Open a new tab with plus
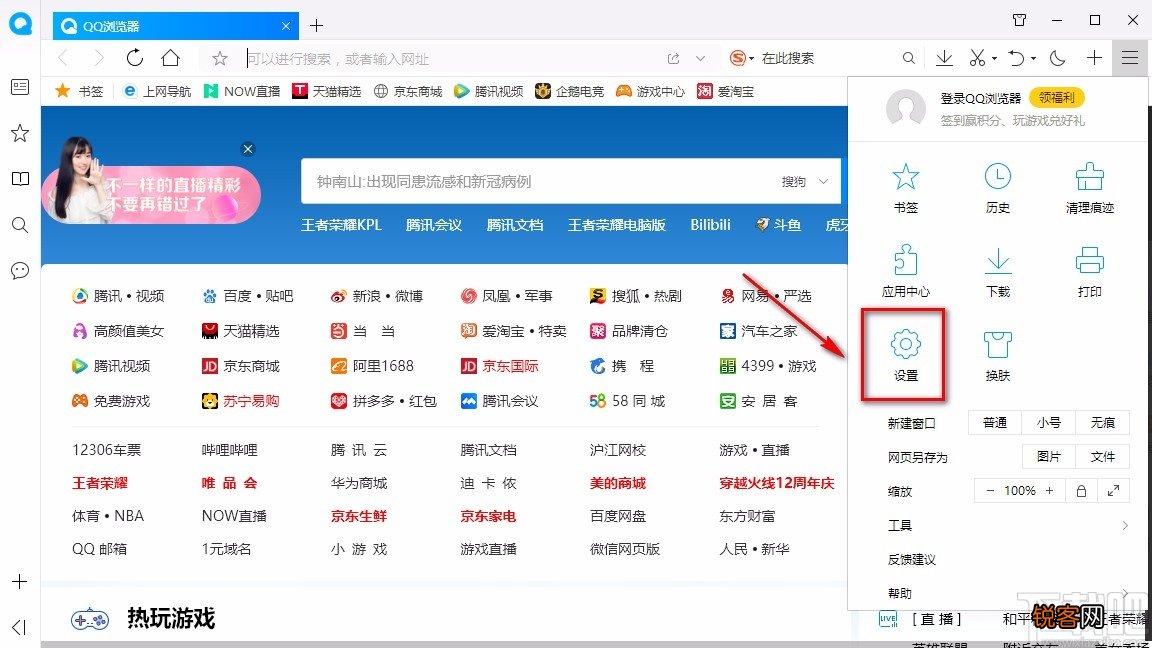 click(317, 26)
